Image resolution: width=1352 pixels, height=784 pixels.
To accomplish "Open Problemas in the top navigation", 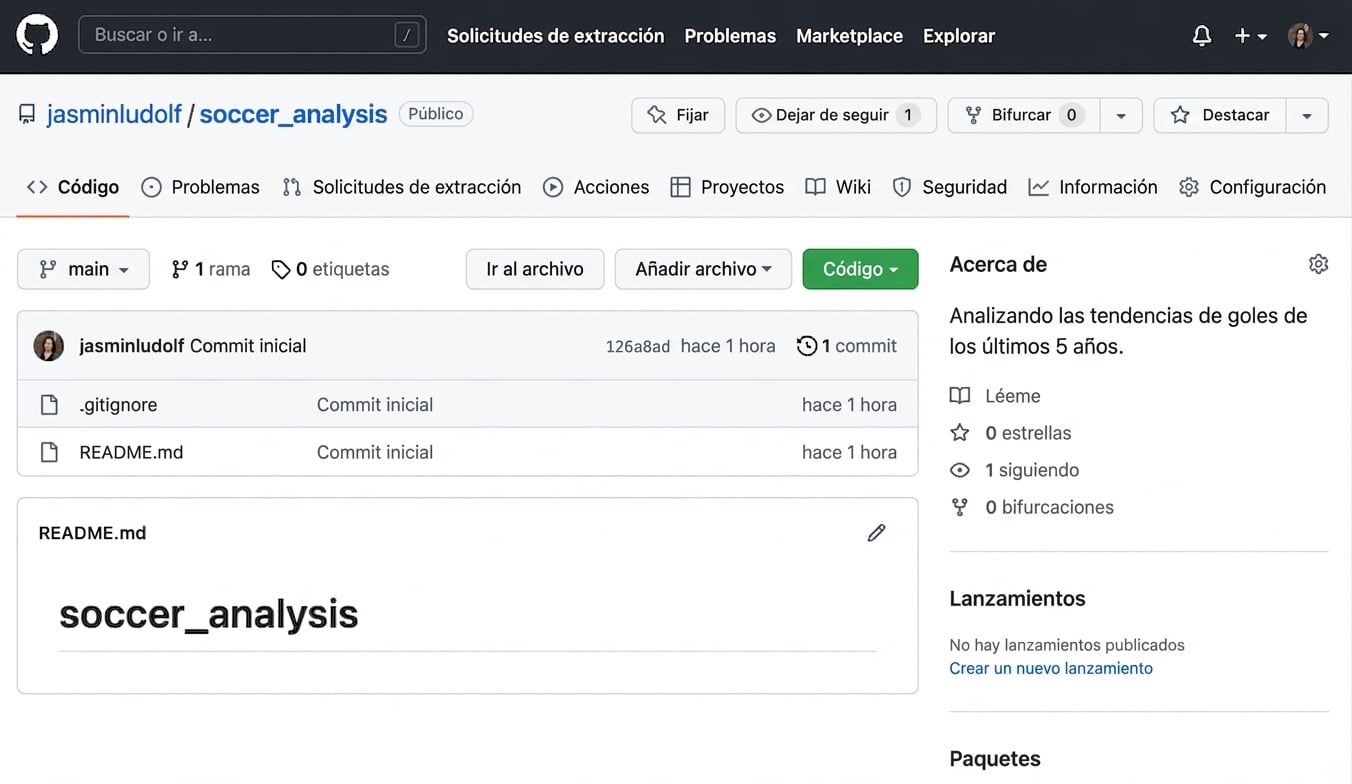I will tap(730, 36).
